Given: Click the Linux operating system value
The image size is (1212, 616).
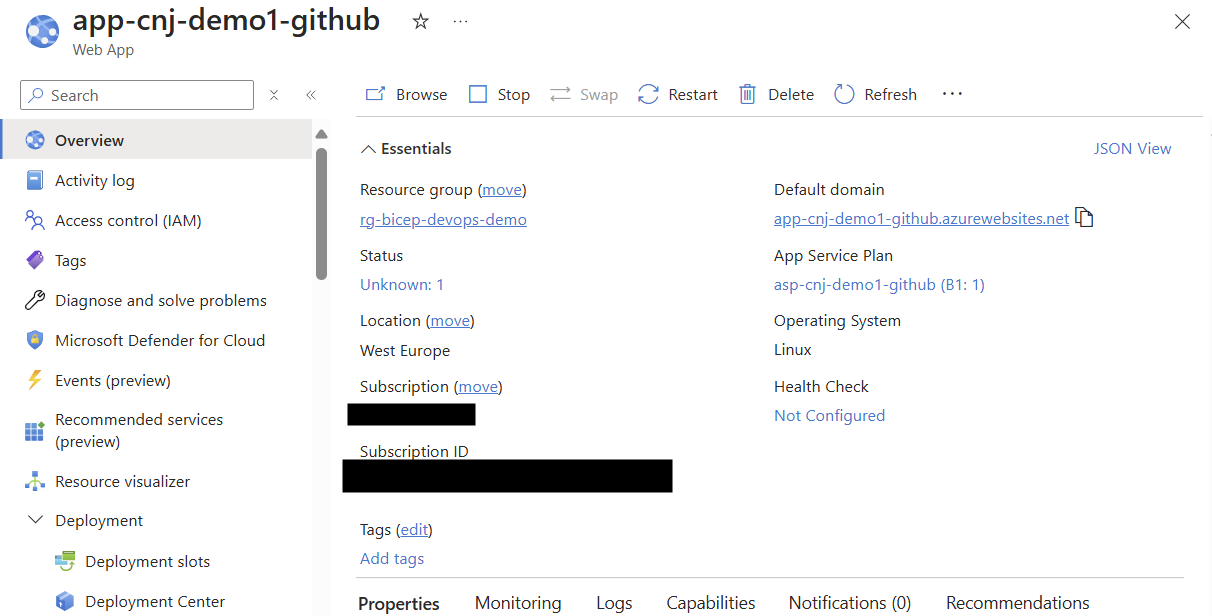Looking at the screenshot, I should (793, 349).
